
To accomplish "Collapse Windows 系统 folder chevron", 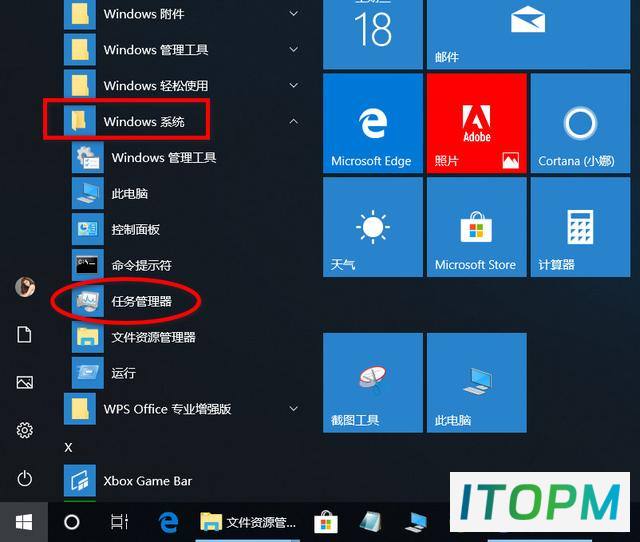I will [x=293, y=121].
